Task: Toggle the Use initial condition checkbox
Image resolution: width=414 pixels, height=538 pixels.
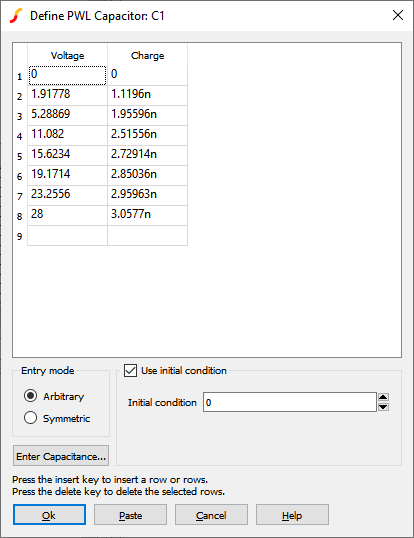Action: (x=130, y=371)
